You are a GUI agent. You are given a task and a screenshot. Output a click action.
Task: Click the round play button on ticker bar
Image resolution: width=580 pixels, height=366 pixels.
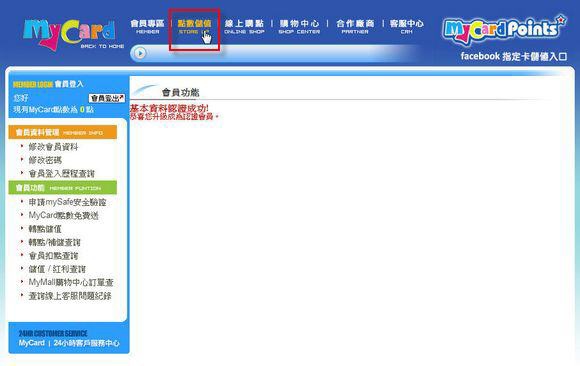pos(140,53)
